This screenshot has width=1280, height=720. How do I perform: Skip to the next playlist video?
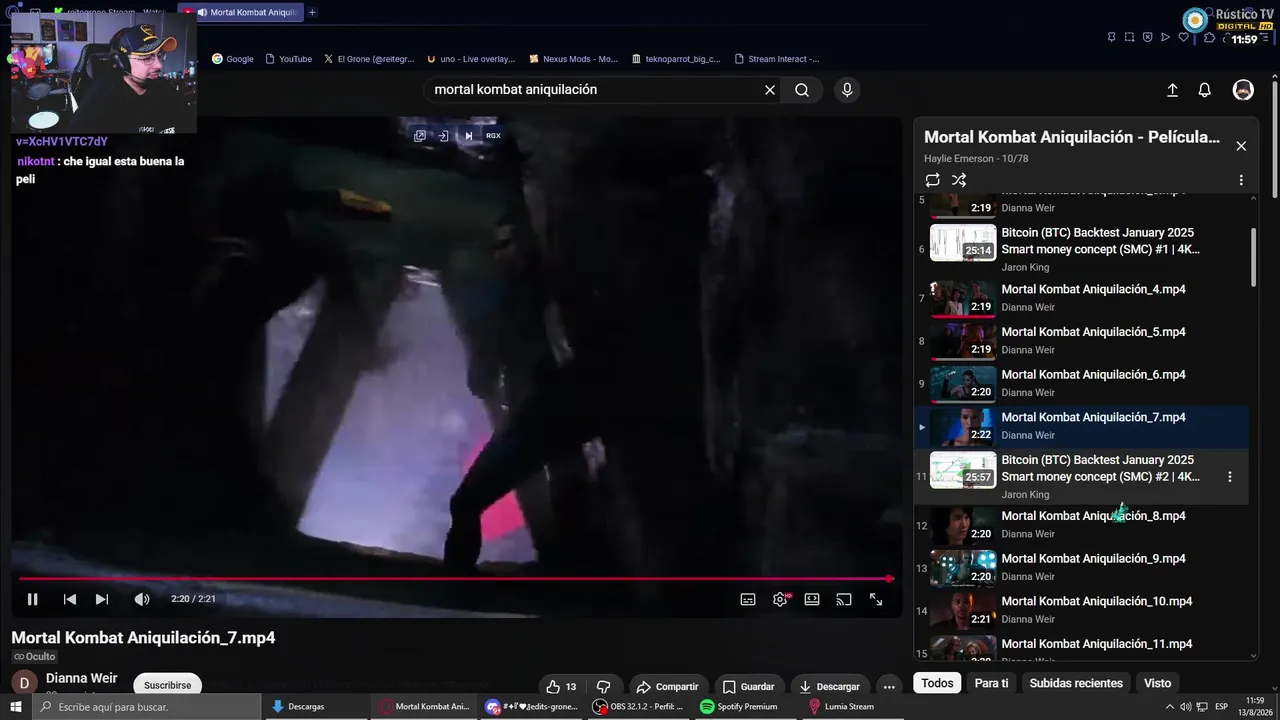click(x=102, y=599)
